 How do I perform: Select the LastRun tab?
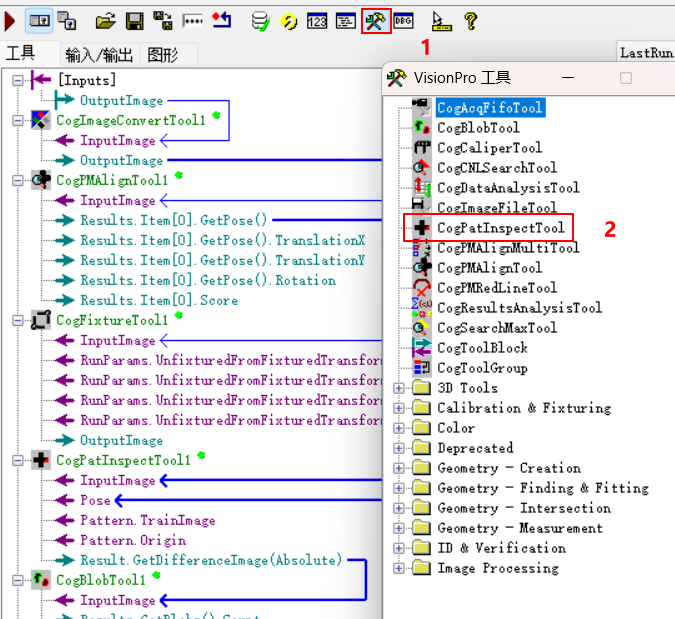click(646, 53)
